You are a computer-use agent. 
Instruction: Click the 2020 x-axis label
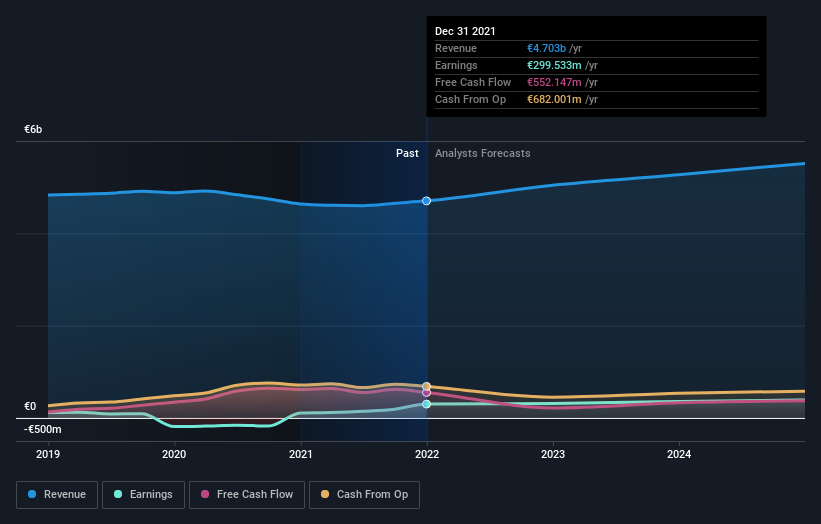174,454
